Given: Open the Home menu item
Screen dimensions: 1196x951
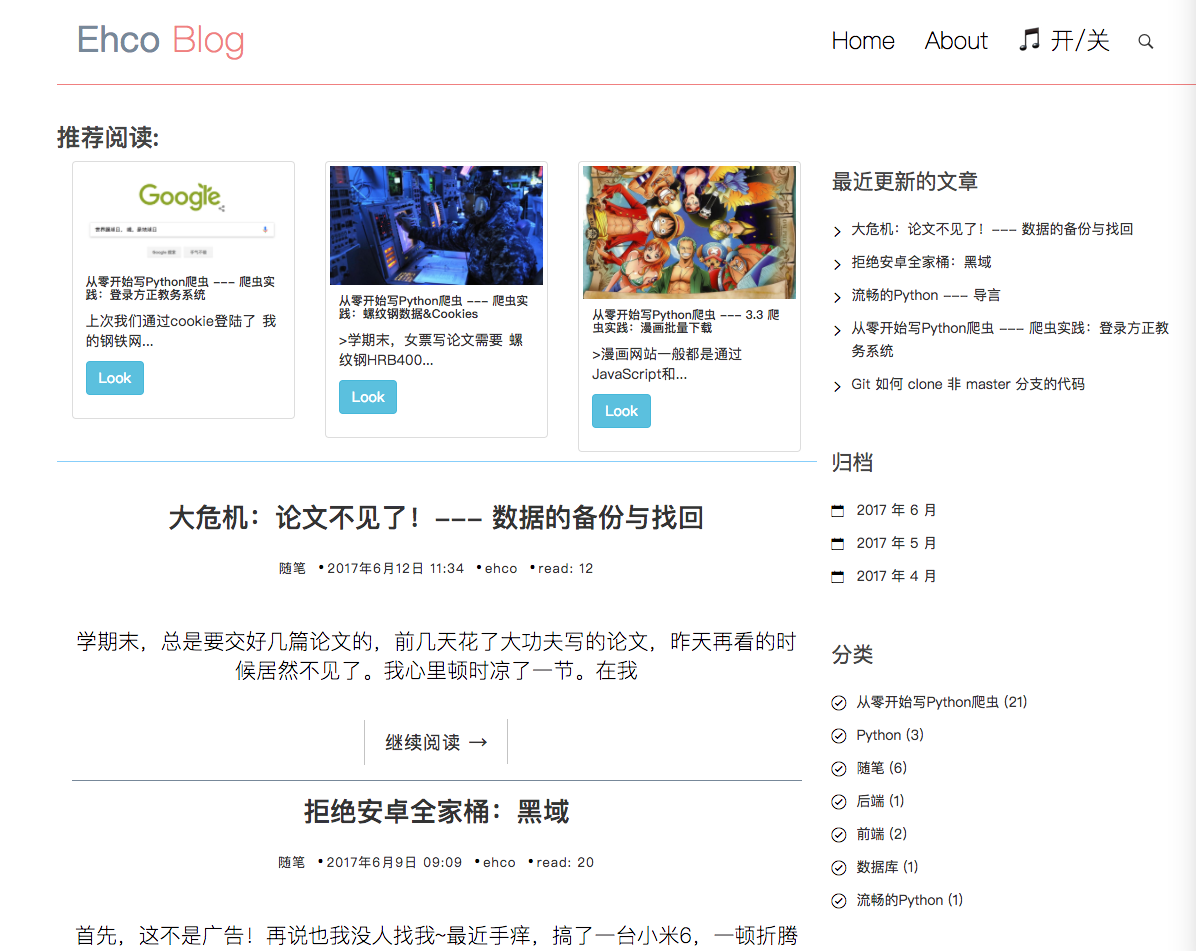Looking at the screenshot, I should pos(862,41).
